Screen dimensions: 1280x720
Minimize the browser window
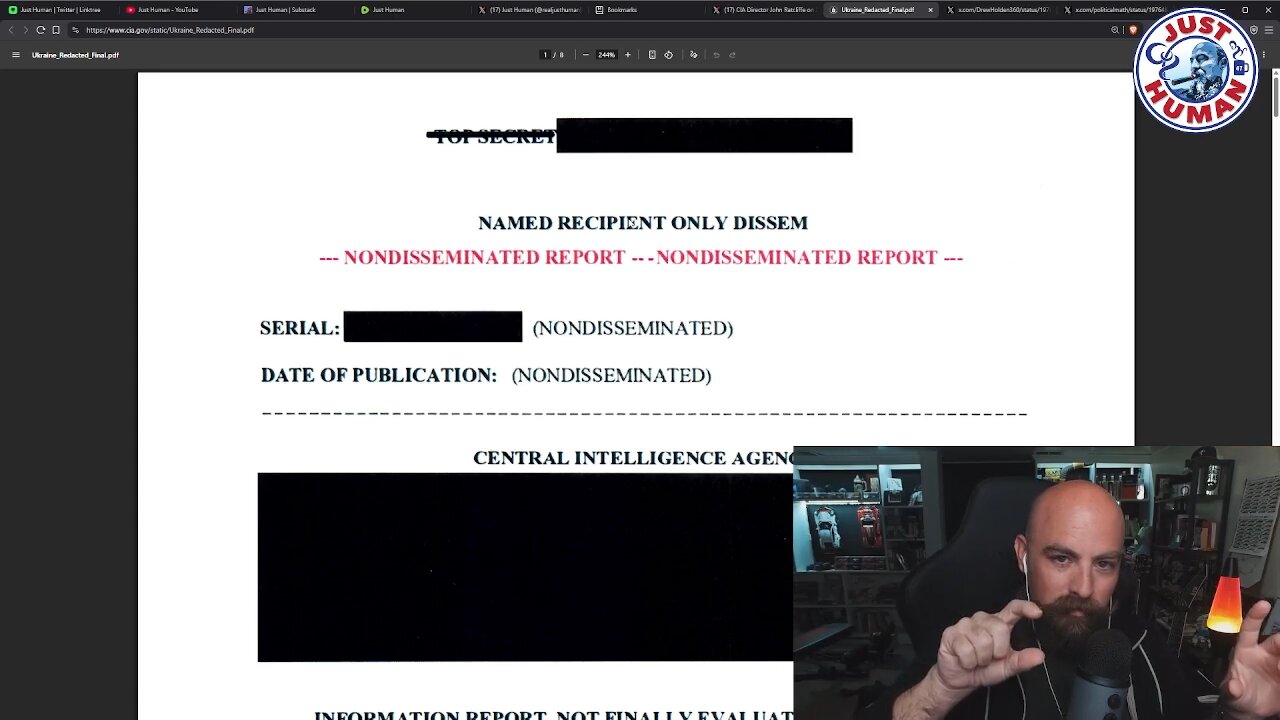pos(1222,10)
